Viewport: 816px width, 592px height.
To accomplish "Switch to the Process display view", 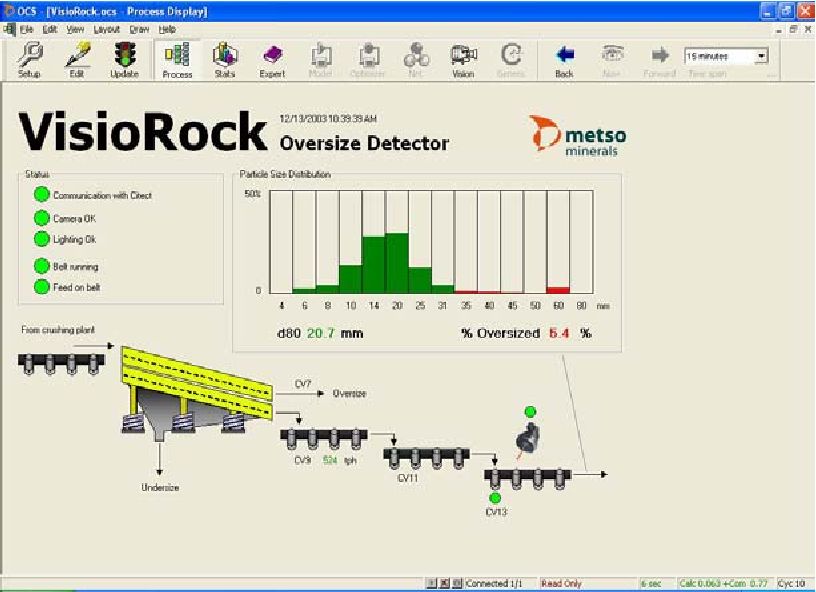I will point(177,60).
